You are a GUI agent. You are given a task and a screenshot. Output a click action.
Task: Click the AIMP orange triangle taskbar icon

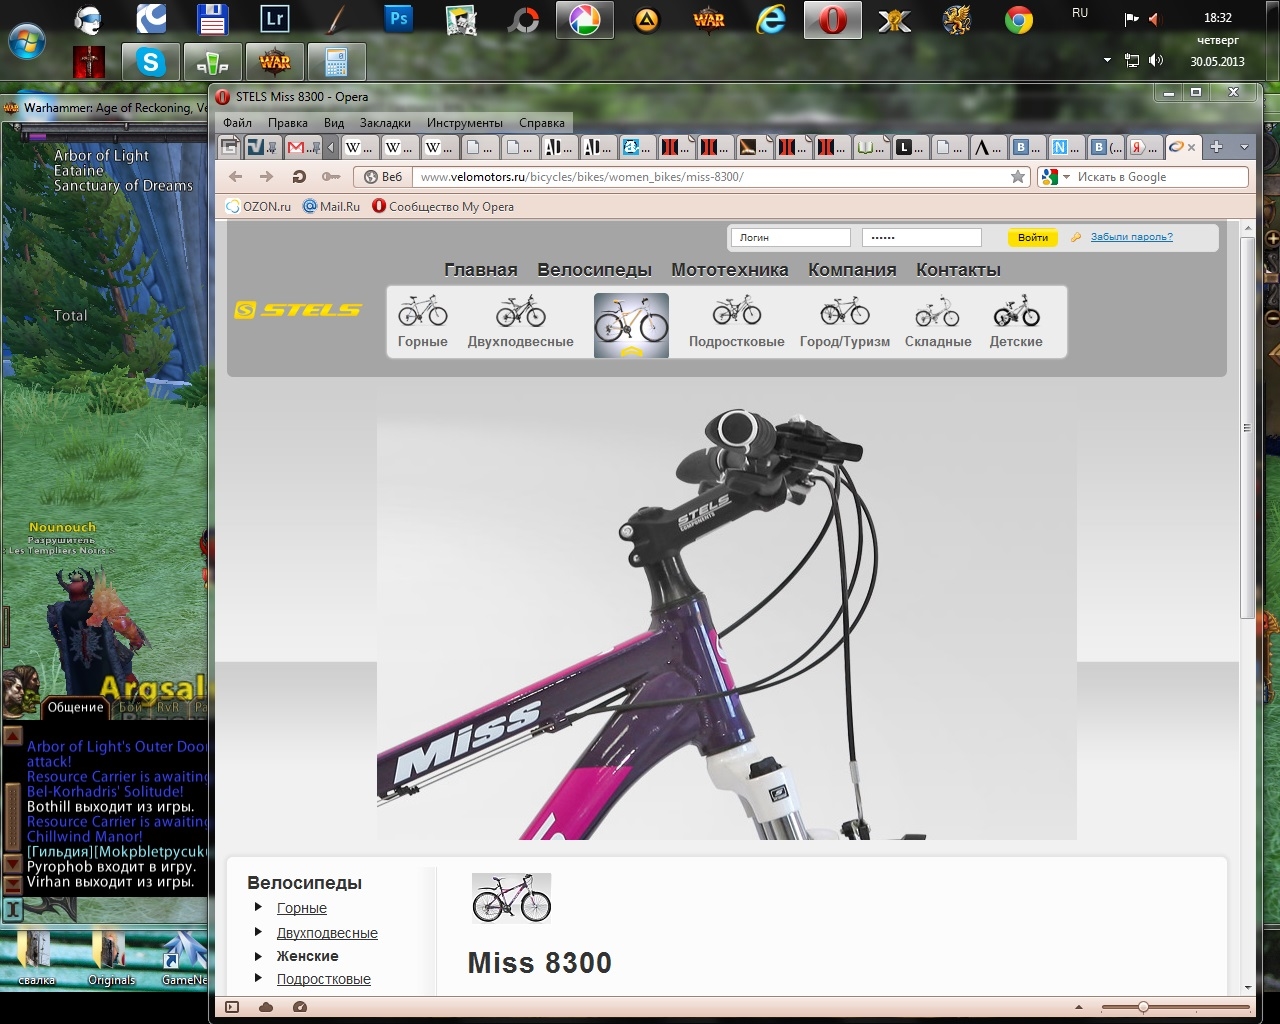[647, 19]
